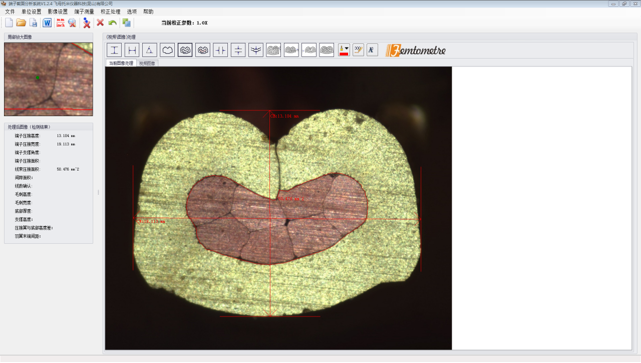Screen dimensions: 641x363
Task: Select the unselected wire bundle area tool
Action: point(203,50)
